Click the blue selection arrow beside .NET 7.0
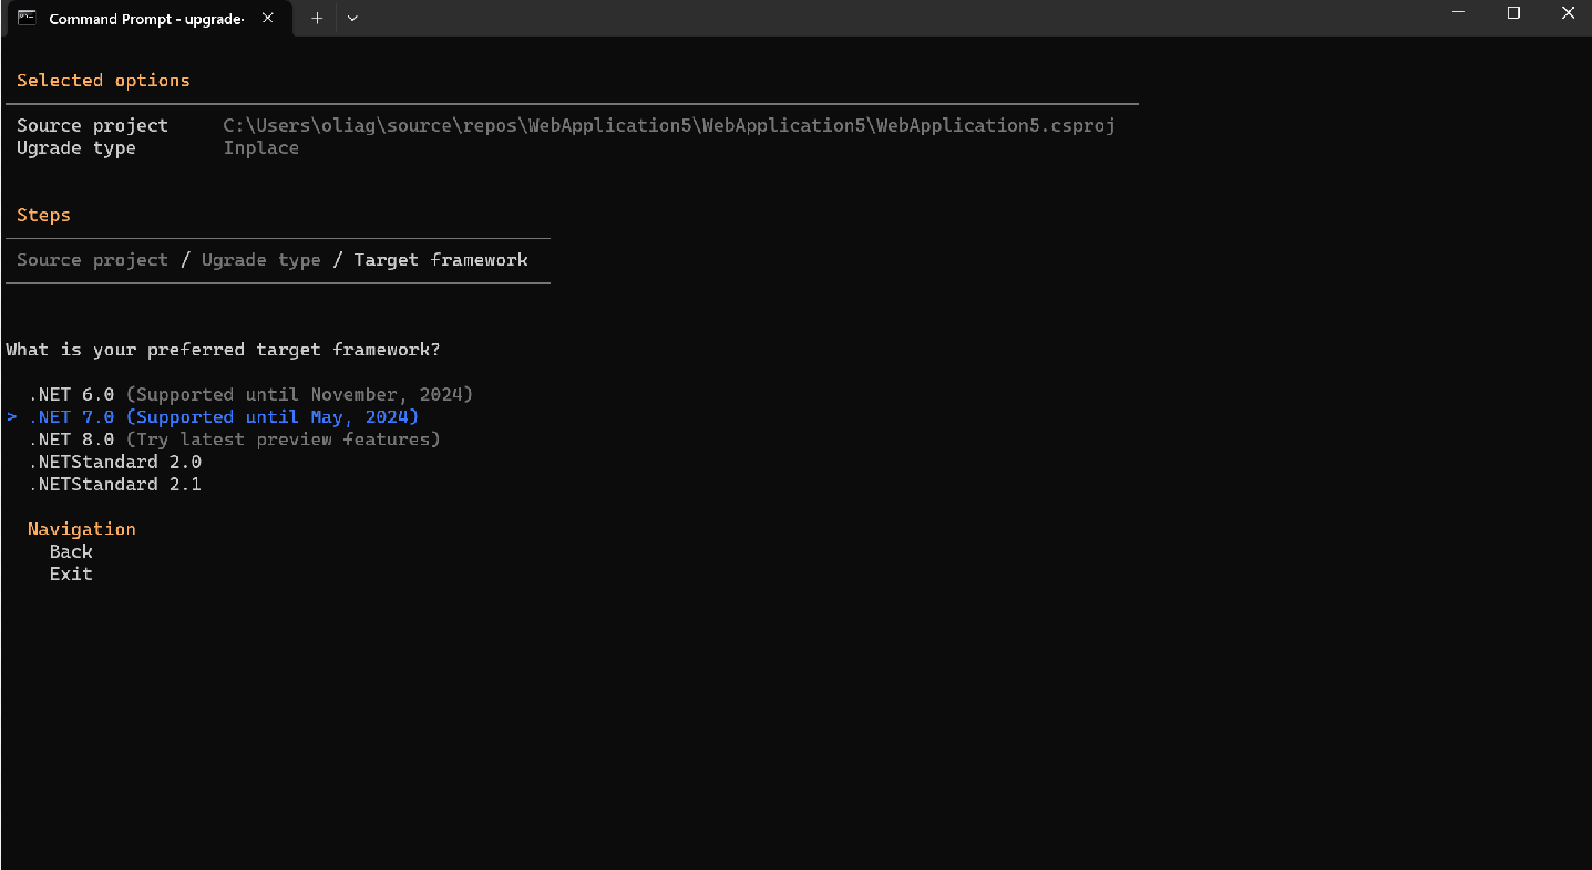Viewport: 1592px width, 870px height. pyautogui.click(x=12, y=417)
